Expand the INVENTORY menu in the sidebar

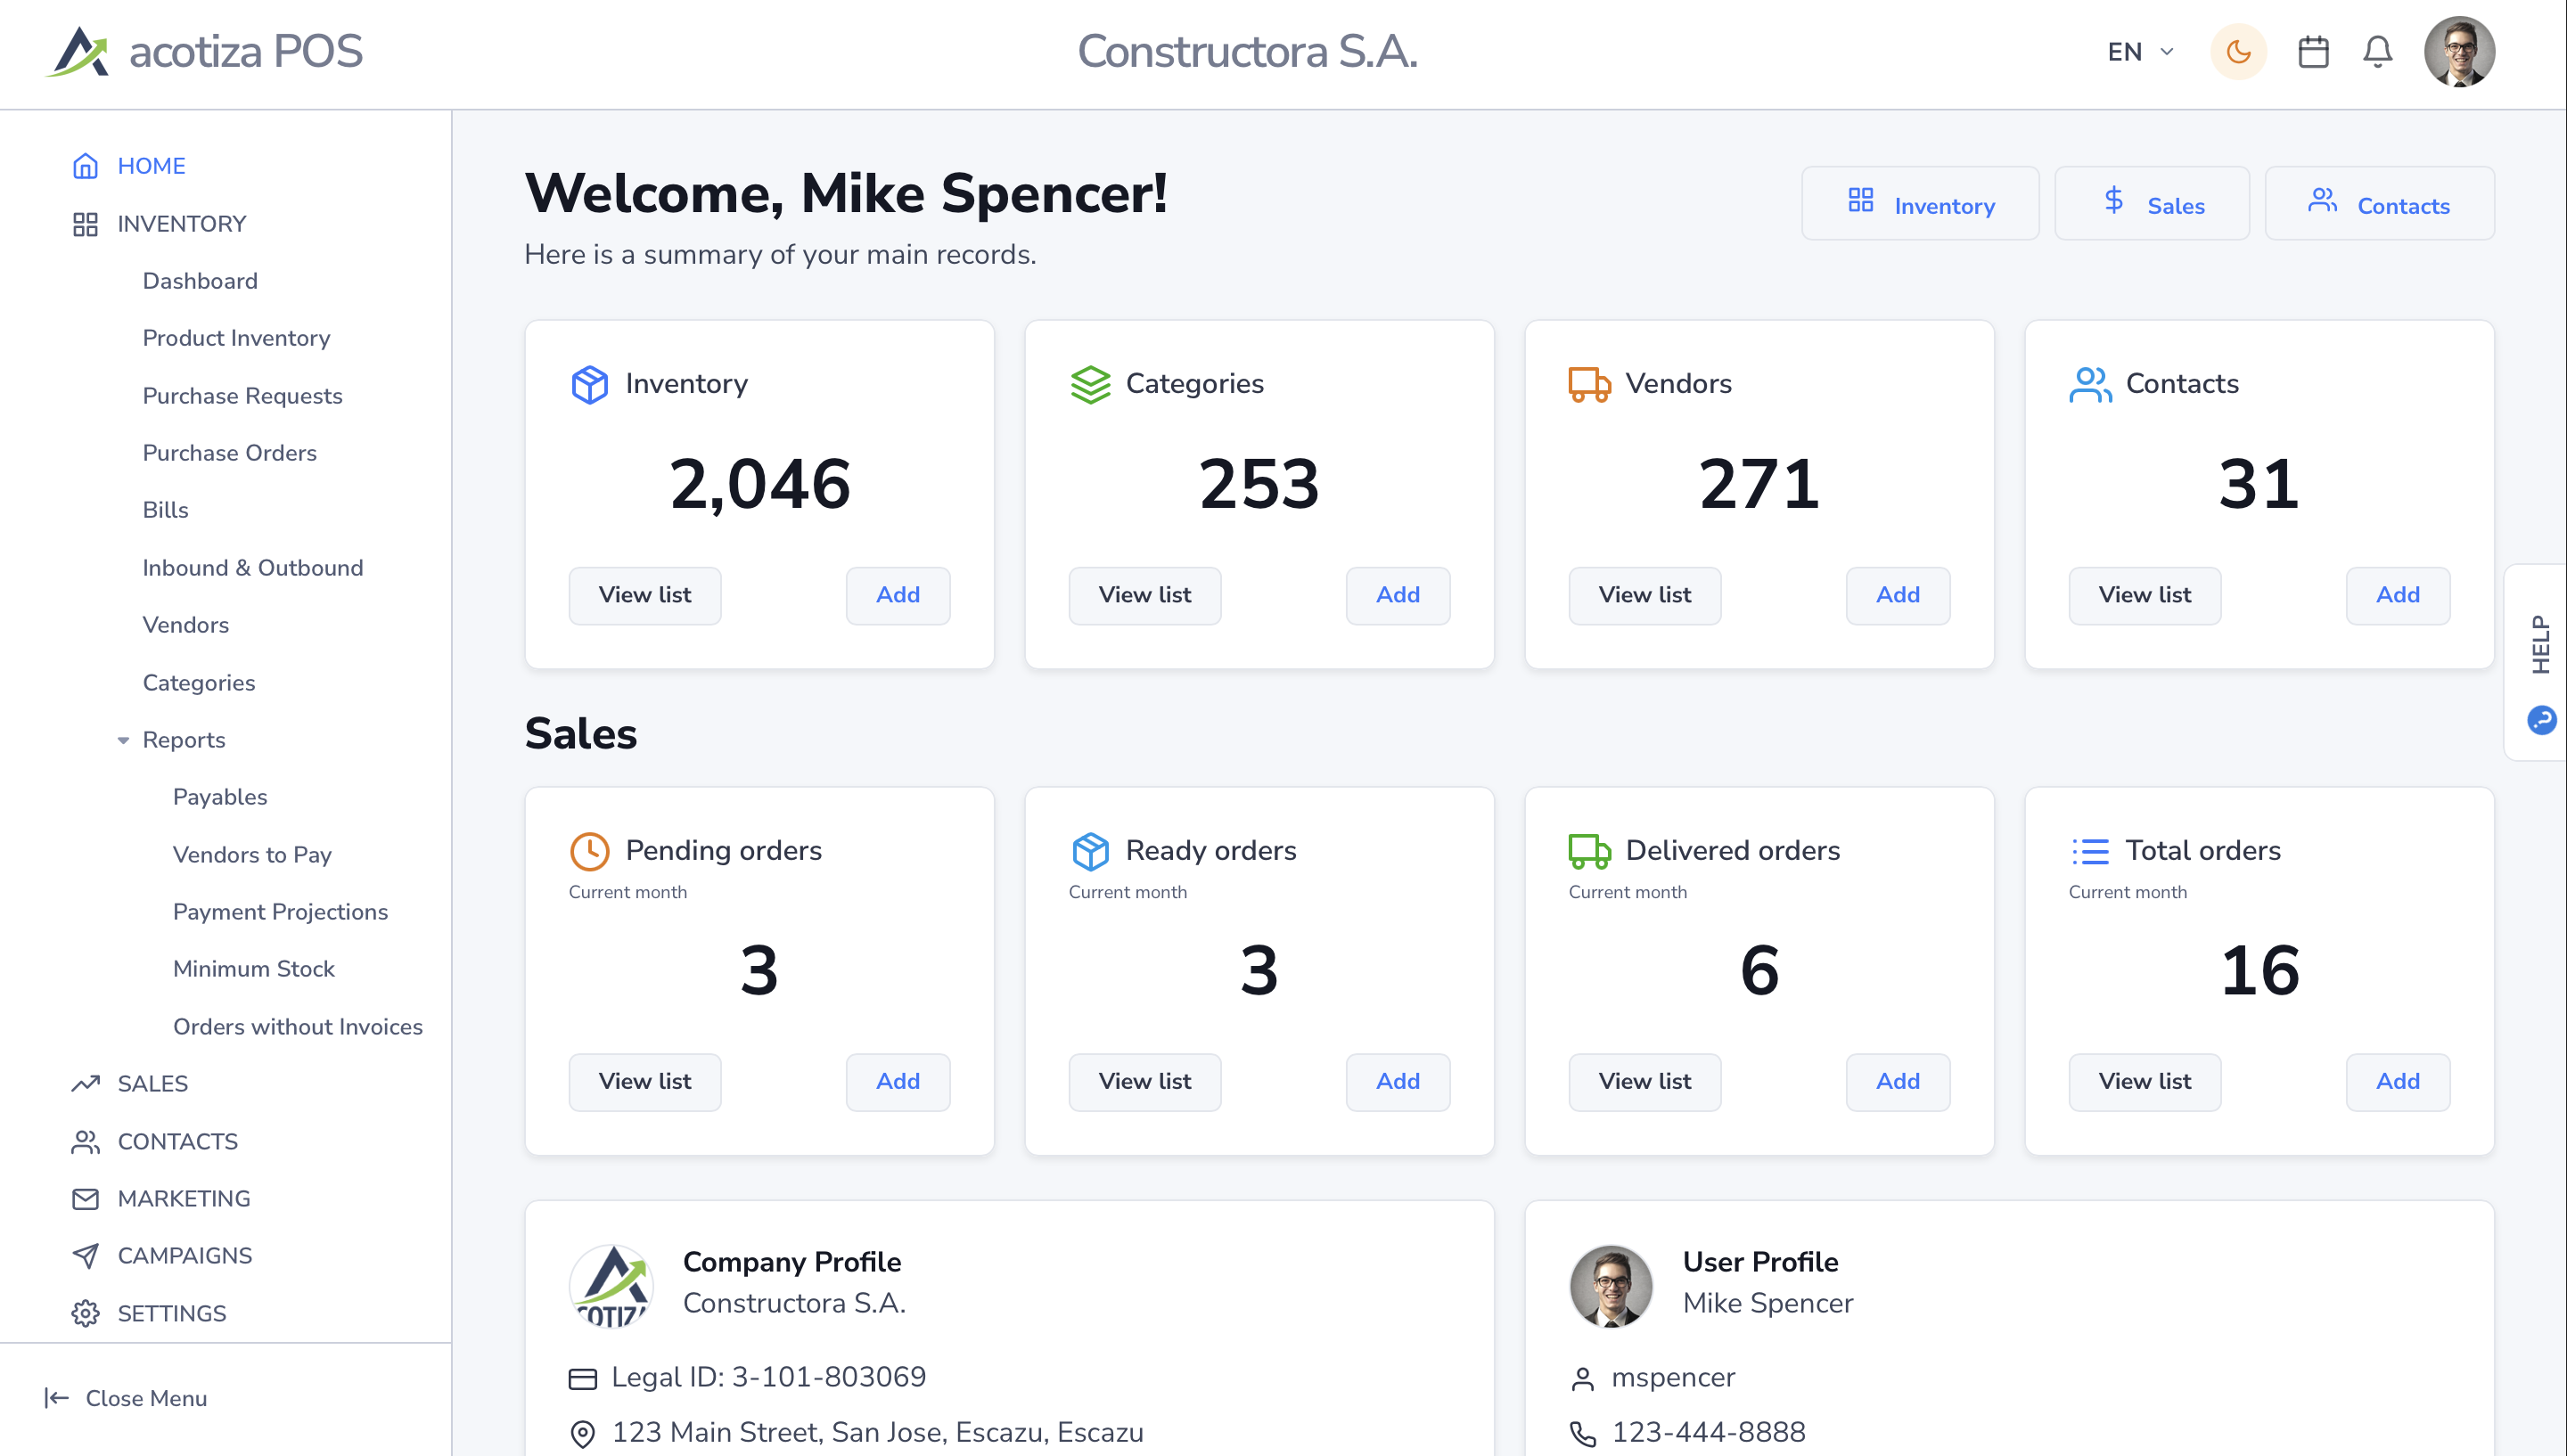[x=181, y=223]
